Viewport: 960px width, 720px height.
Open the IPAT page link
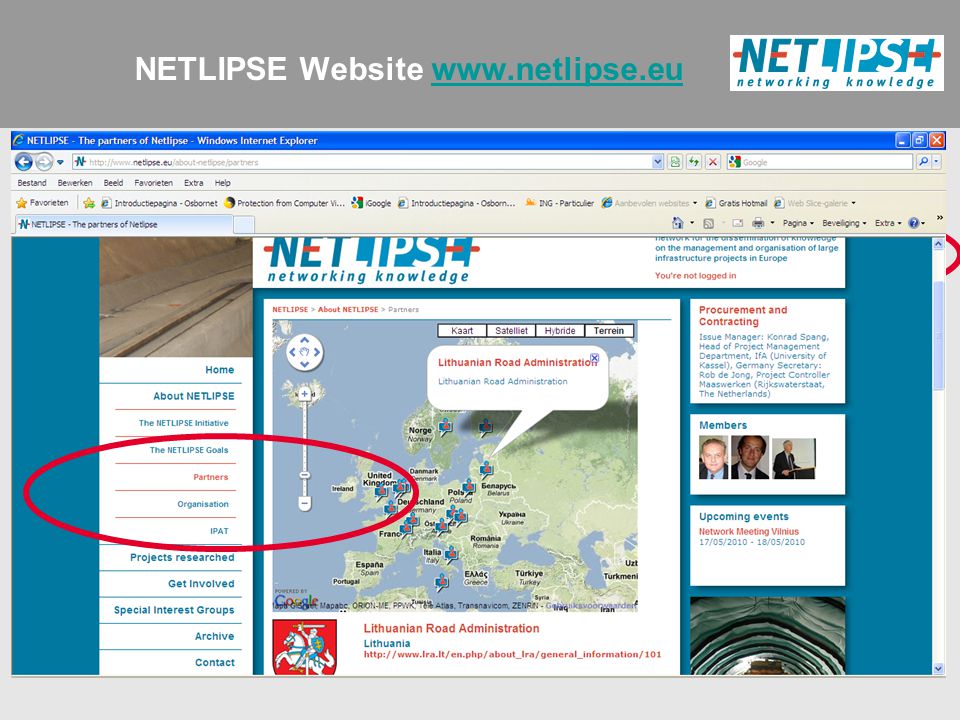pyautogui.click(x=219, y=531)
